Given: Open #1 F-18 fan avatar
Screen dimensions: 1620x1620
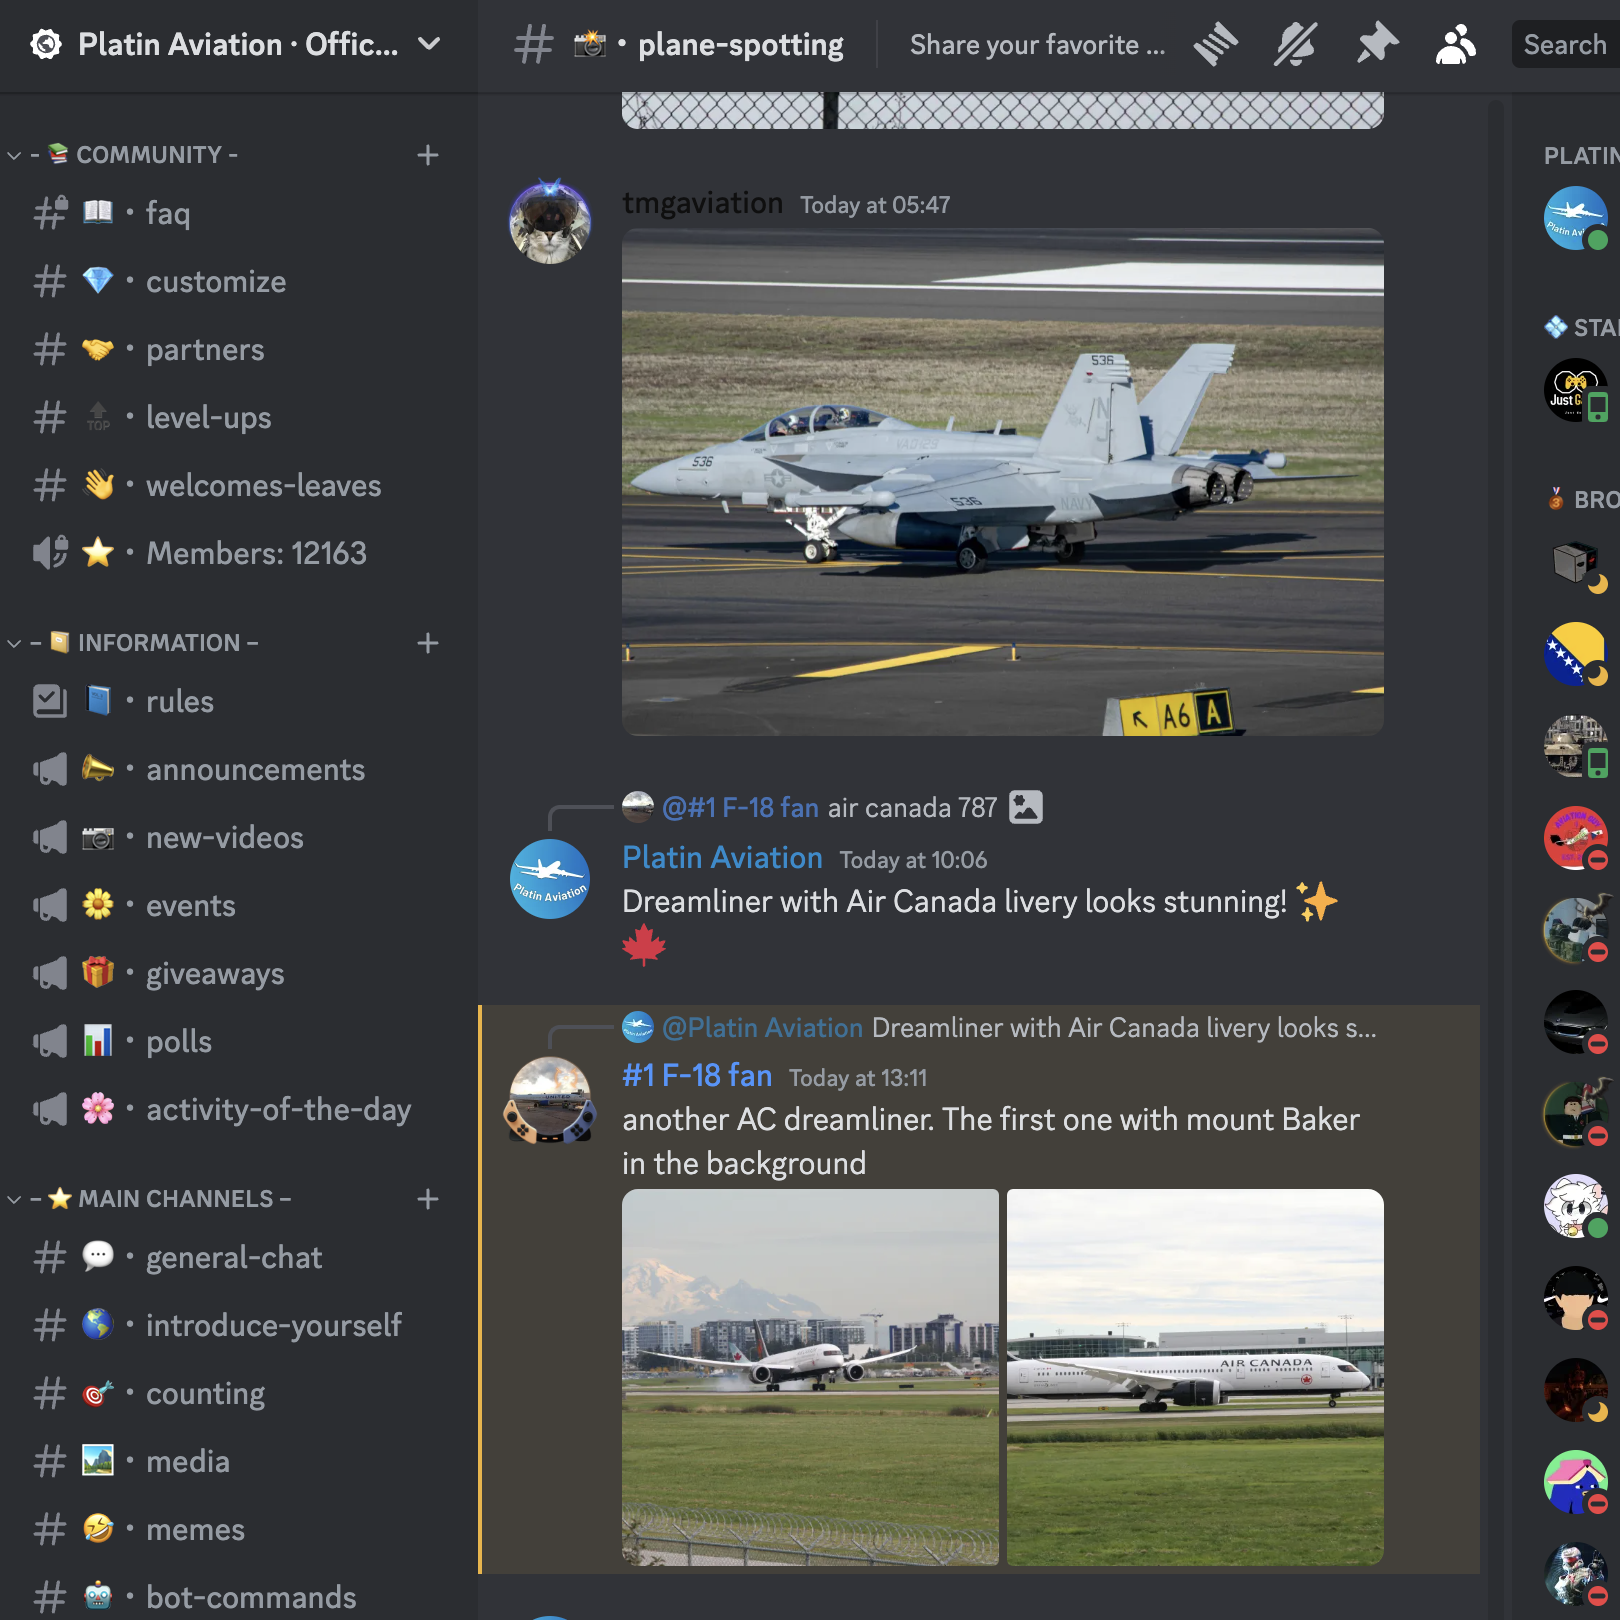Looking at the screenshot, I should point(550,1099).
